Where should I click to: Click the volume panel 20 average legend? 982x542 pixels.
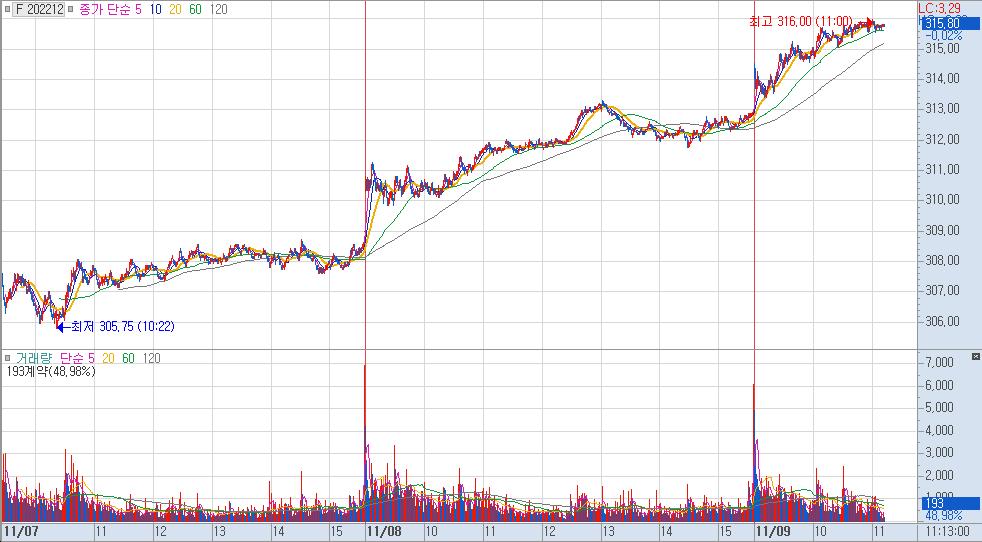[x=108, y=358]
